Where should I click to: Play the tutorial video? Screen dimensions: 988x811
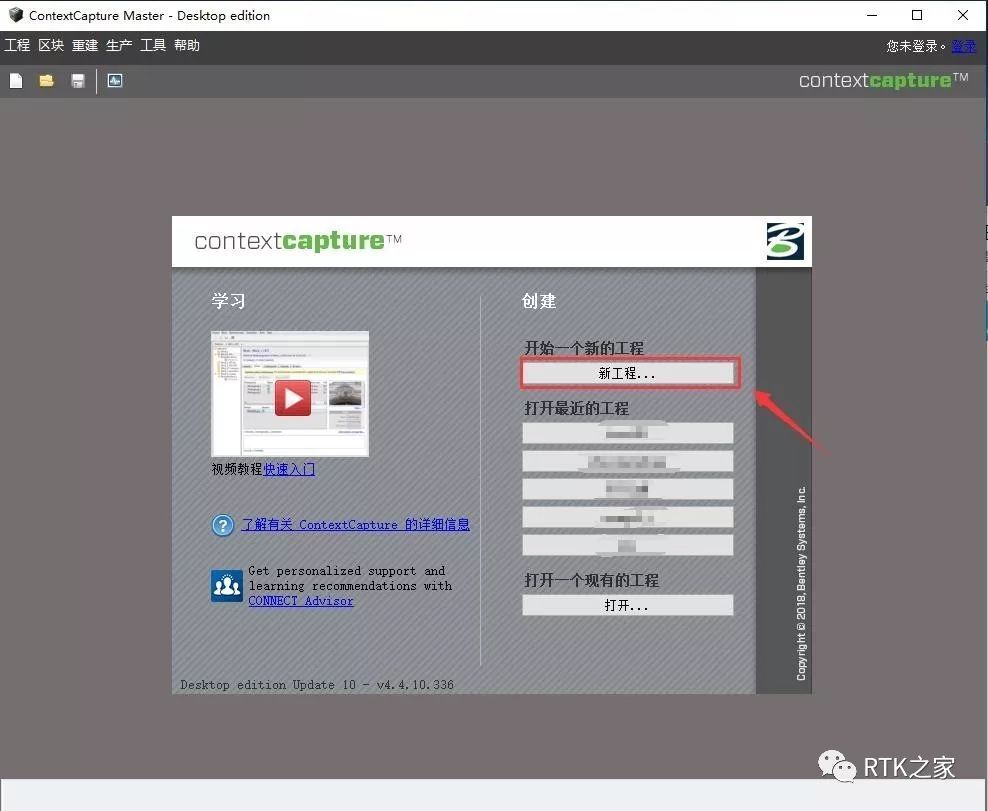(292, 398)
